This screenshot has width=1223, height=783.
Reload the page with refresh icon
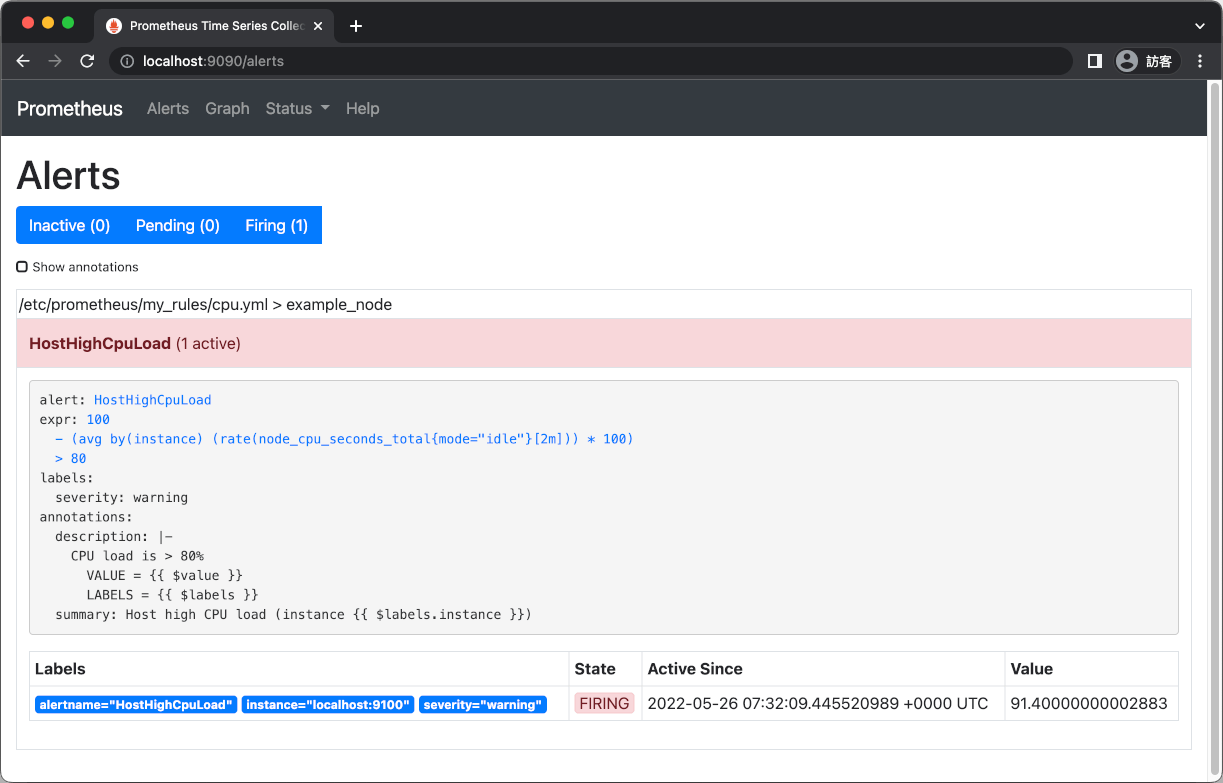87,61
